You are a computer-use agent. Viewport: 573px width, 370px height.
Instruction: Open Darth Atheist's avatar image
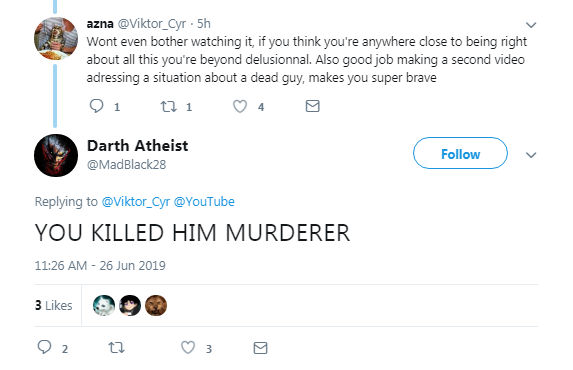56,155
